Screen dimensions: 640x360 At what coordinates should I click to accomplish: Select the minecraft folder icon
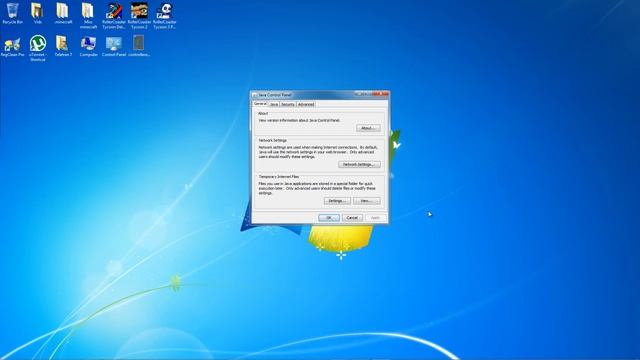[x=63, y=13]
